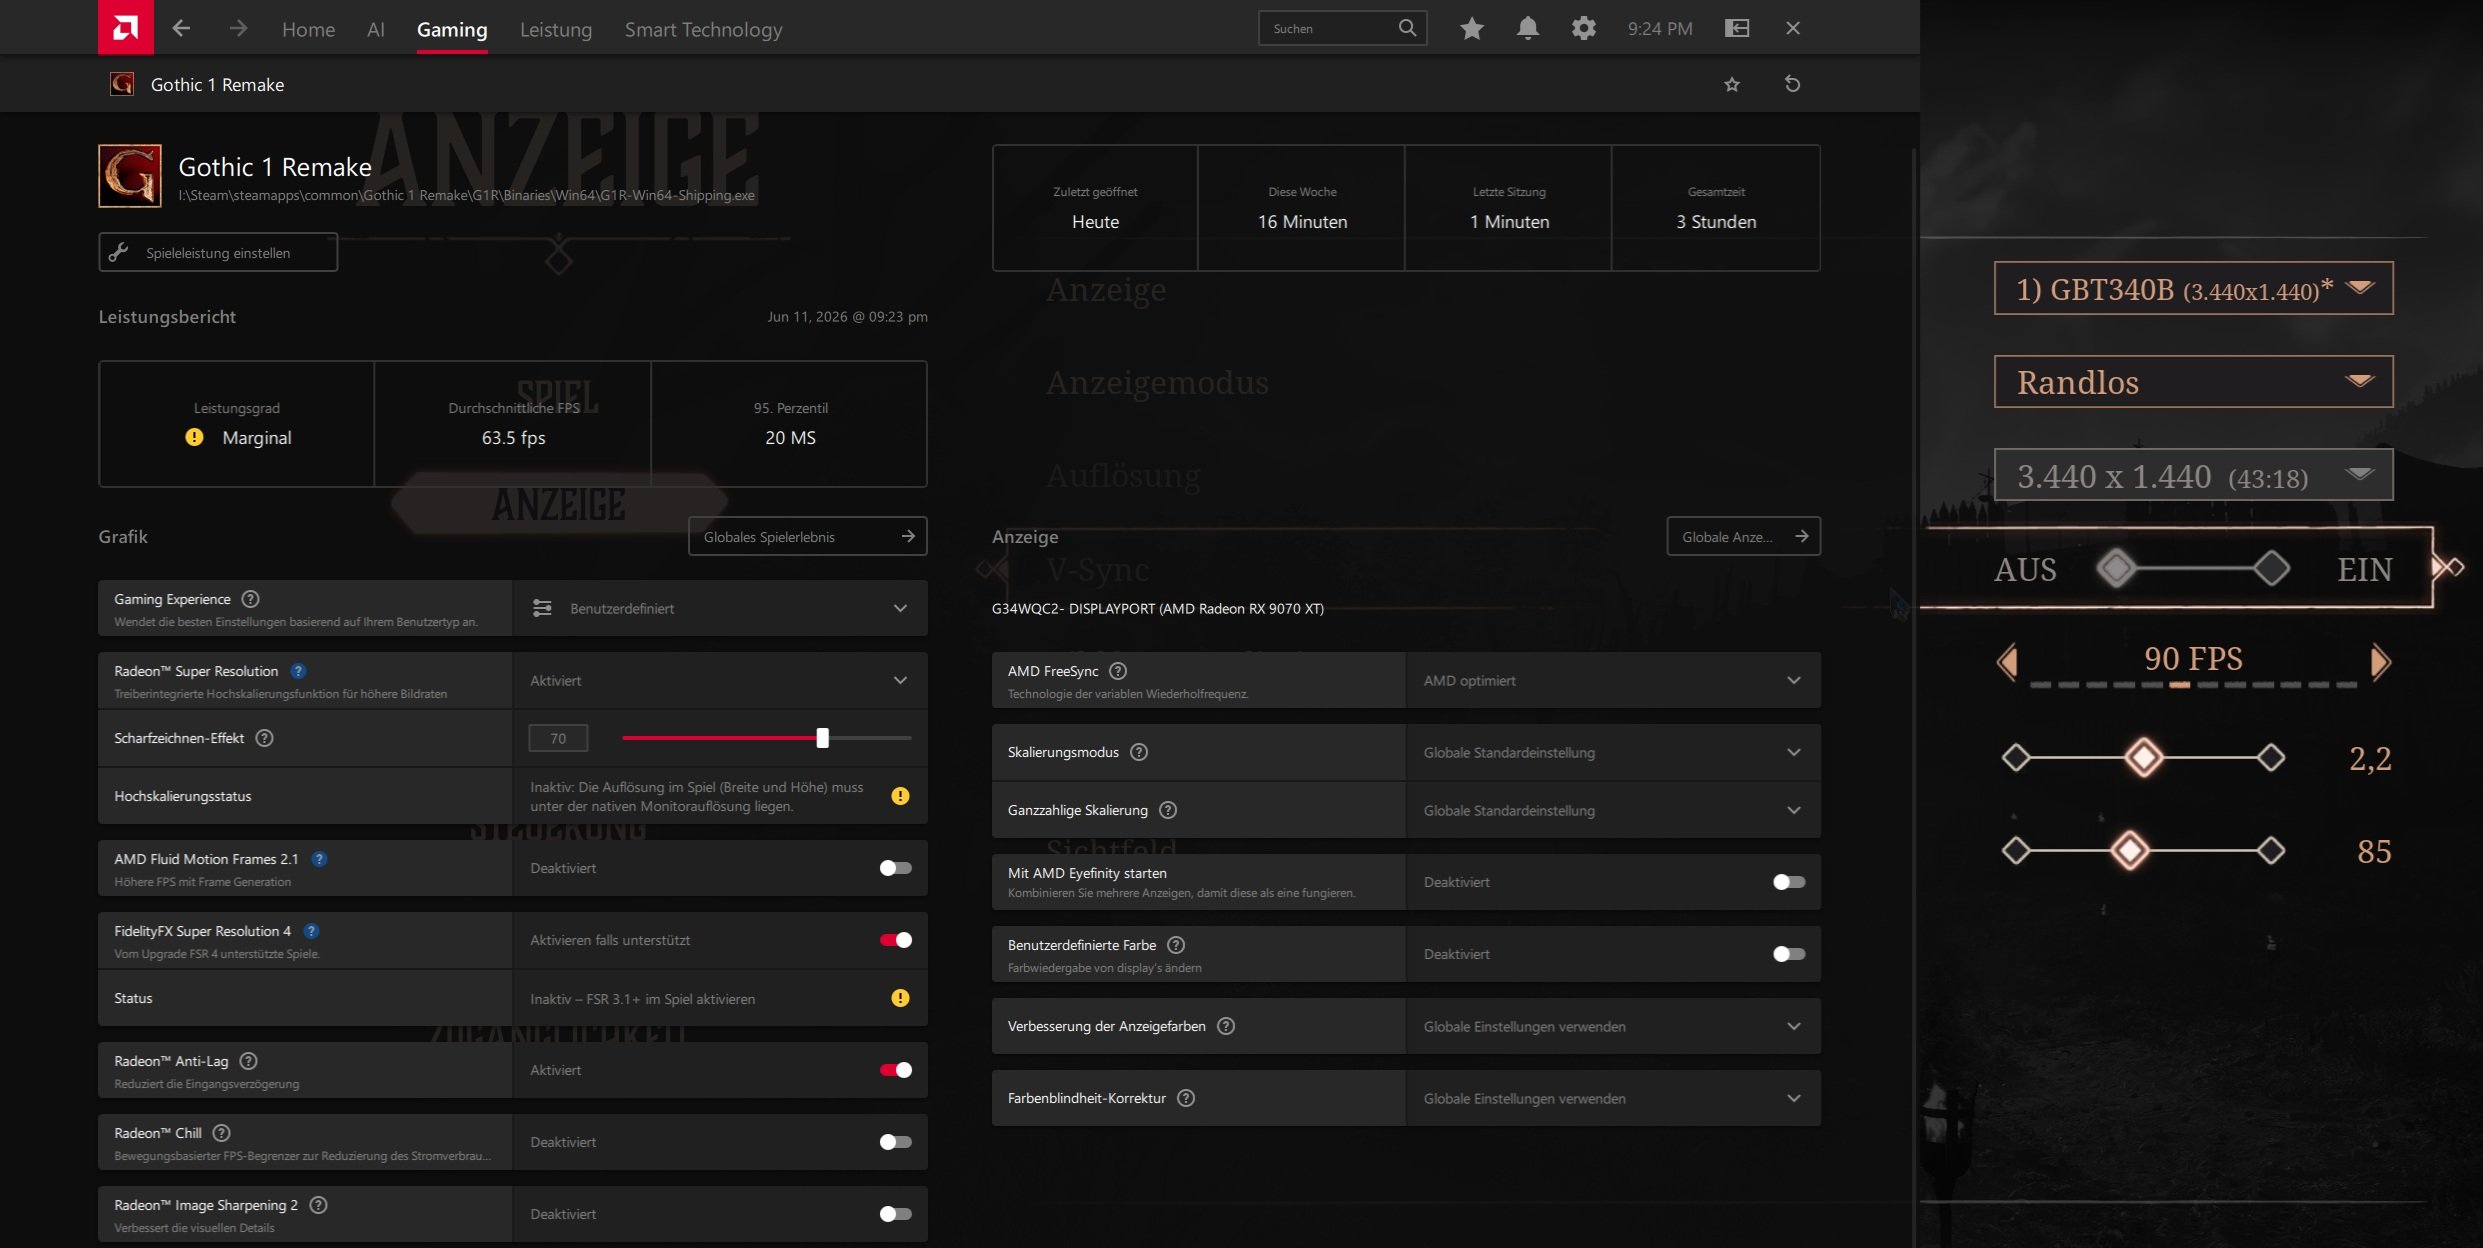The width and height of the screenshot is (2483, 1248).
Task: Open settings gear icon
Action: tap(1583, 28)
